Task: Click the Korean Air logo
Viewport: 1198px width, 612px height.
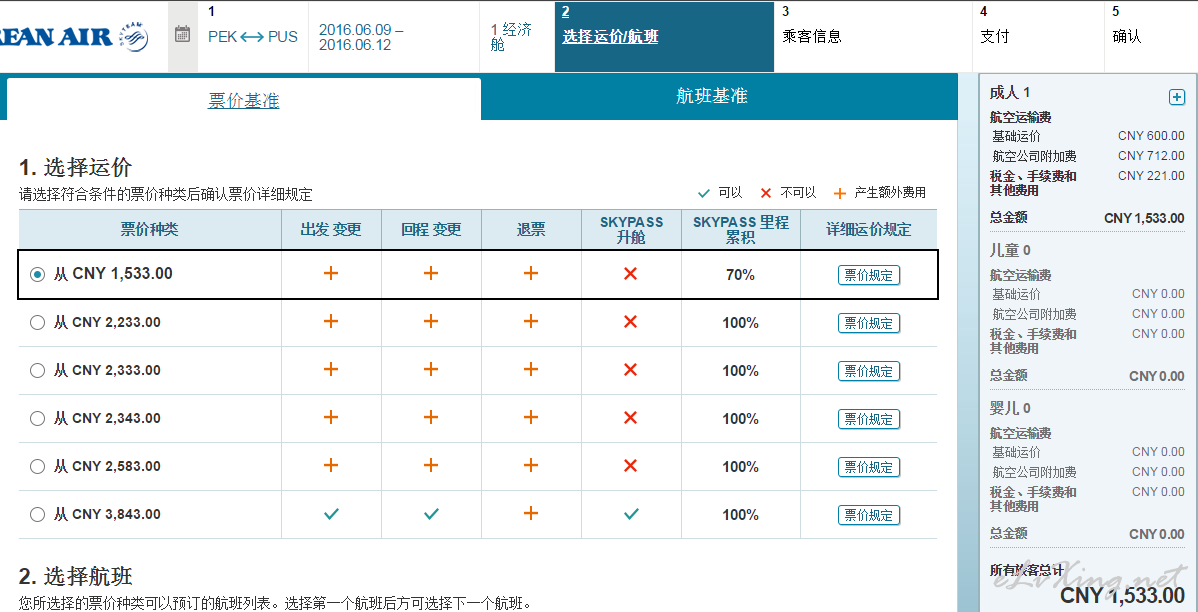Action: 74,36
